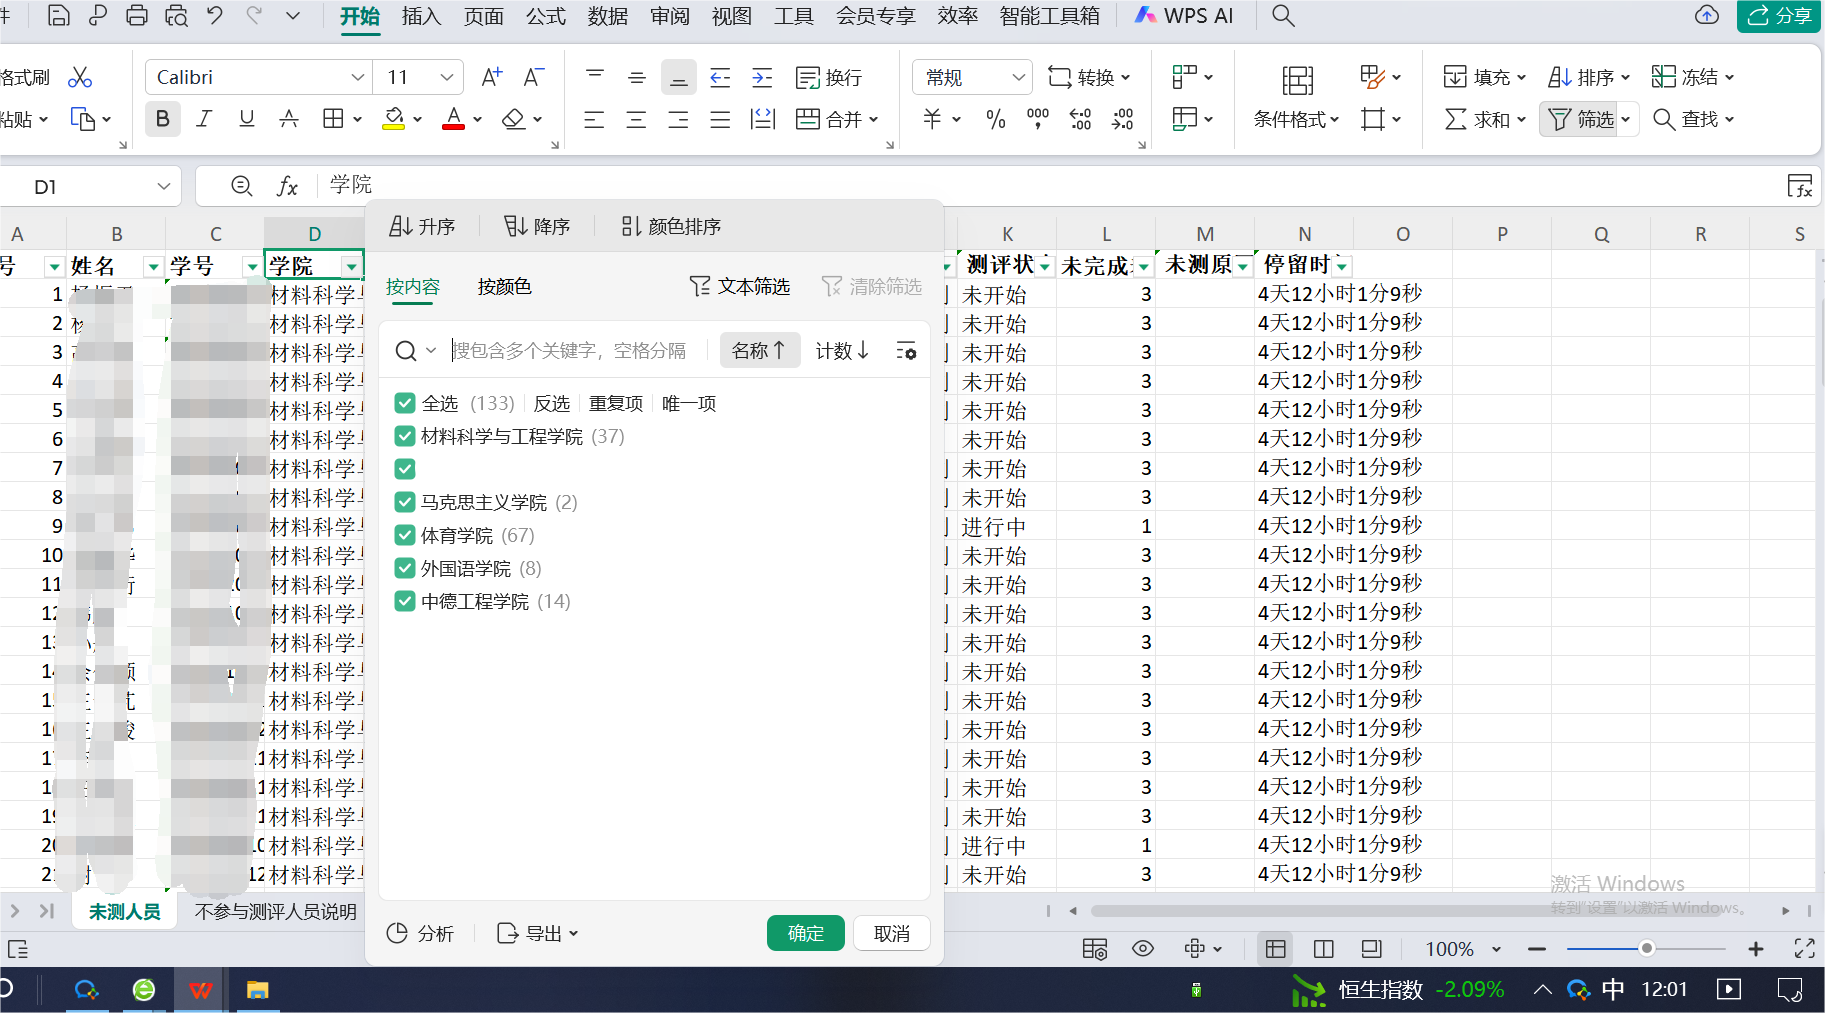Confirm the filter with 确定 button
The width and height of the screenshot is (1825, 1013).
805,933
